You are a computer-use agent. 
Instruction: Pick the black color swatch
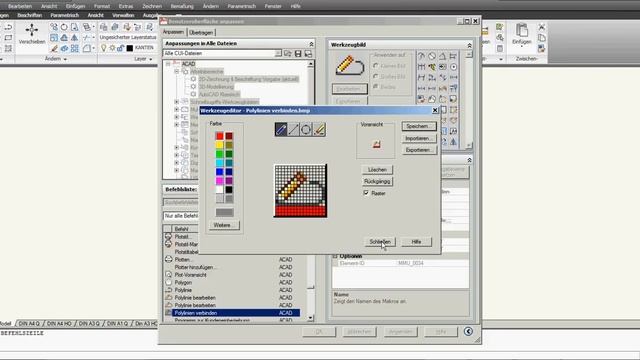[229, 190]
